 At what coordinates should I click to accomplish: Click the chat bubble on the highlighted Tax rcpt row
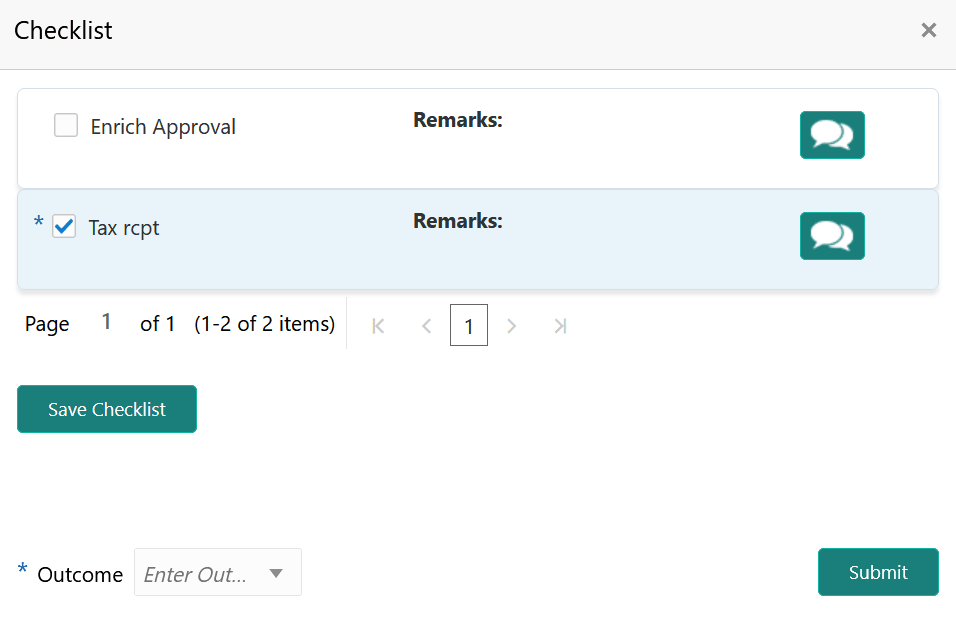[x=832, y=236]
